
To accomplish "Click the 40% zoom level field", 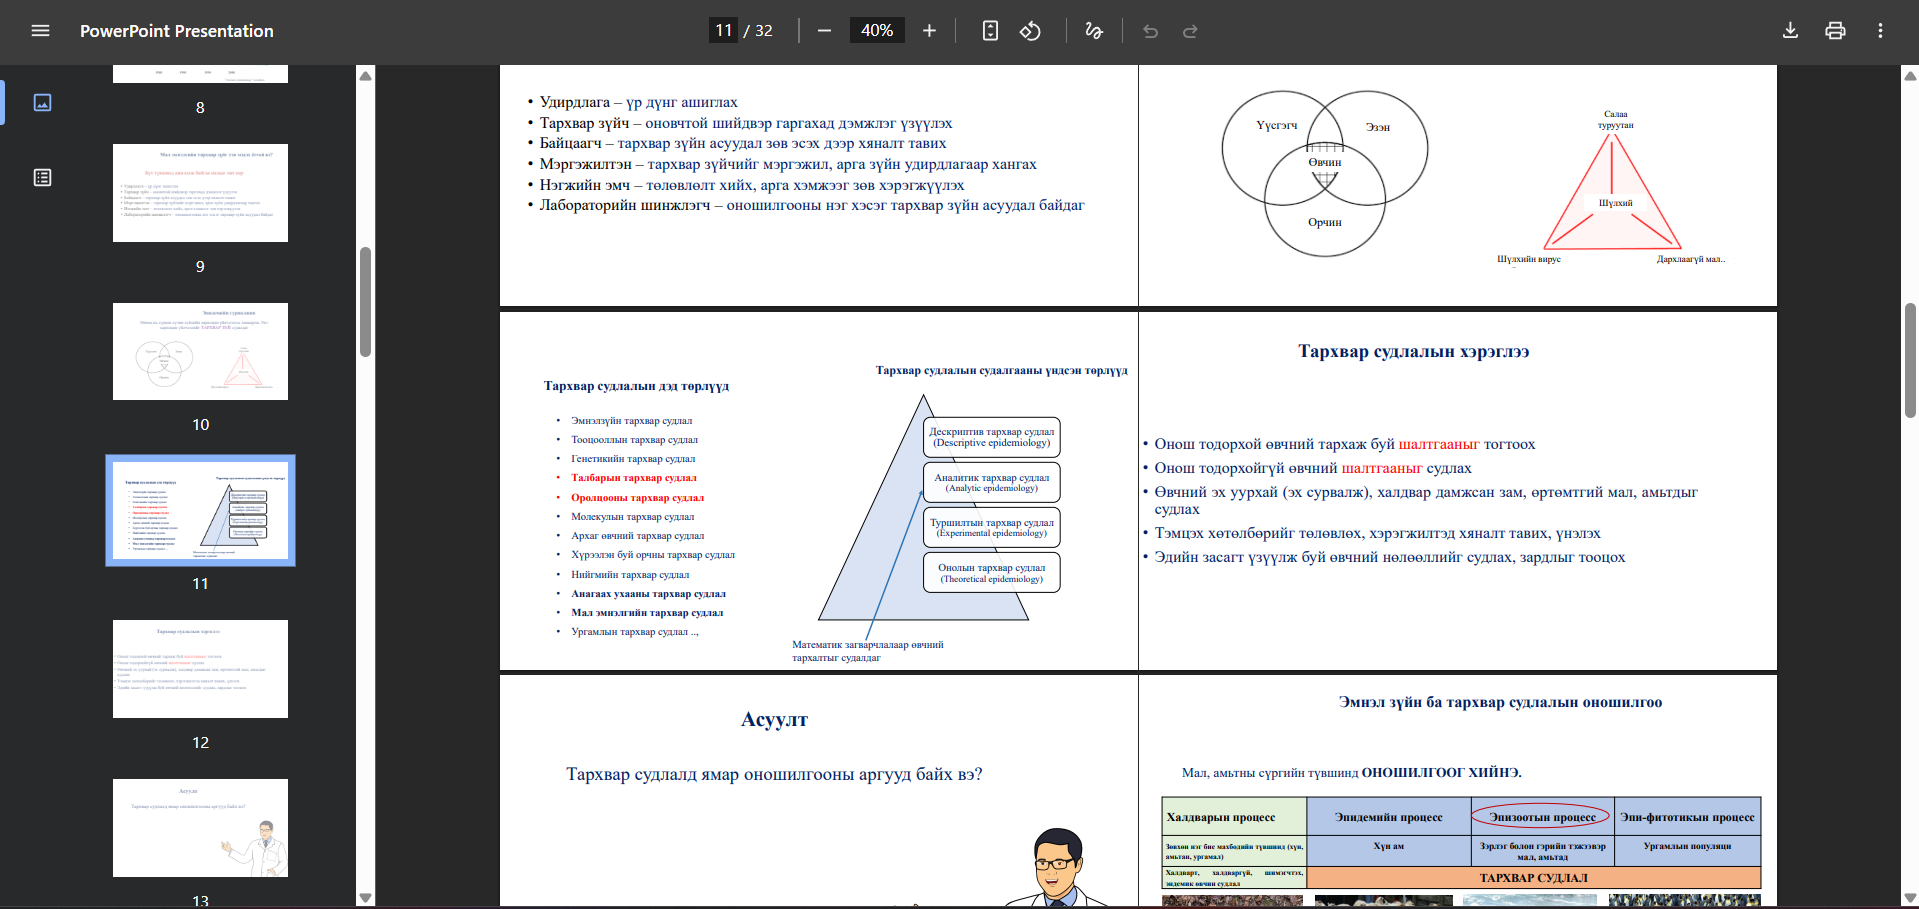I will coord(877,31).
